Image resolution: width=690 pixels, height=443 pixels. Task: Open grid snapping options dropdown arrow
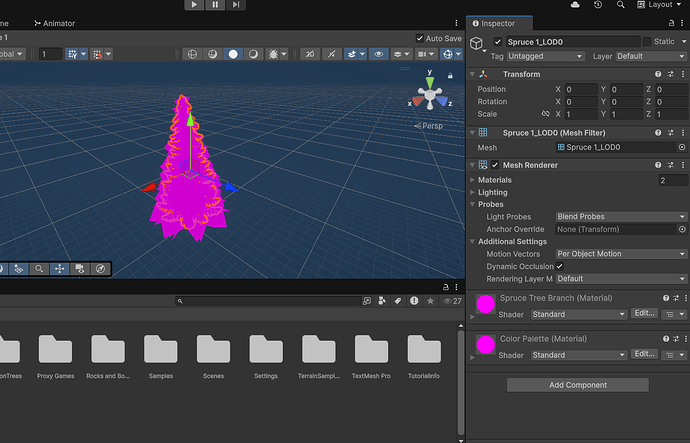click(84, 54)
